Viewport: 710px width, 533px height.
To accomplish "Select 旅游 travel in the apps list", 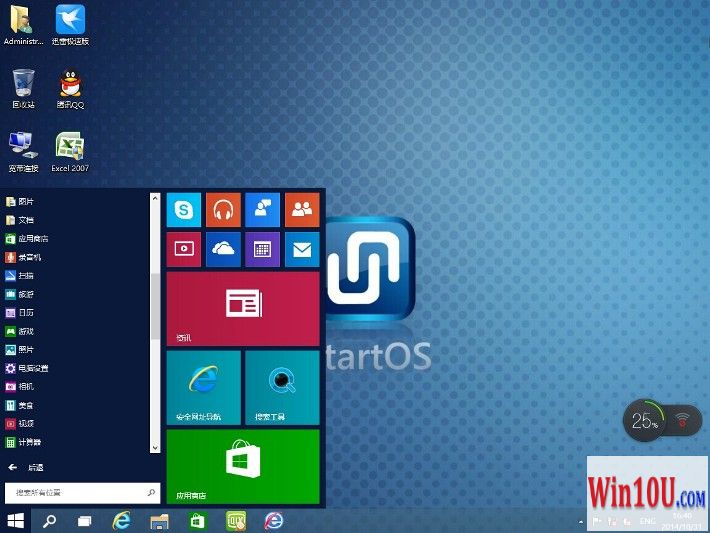I will click(x=19, y=294).
